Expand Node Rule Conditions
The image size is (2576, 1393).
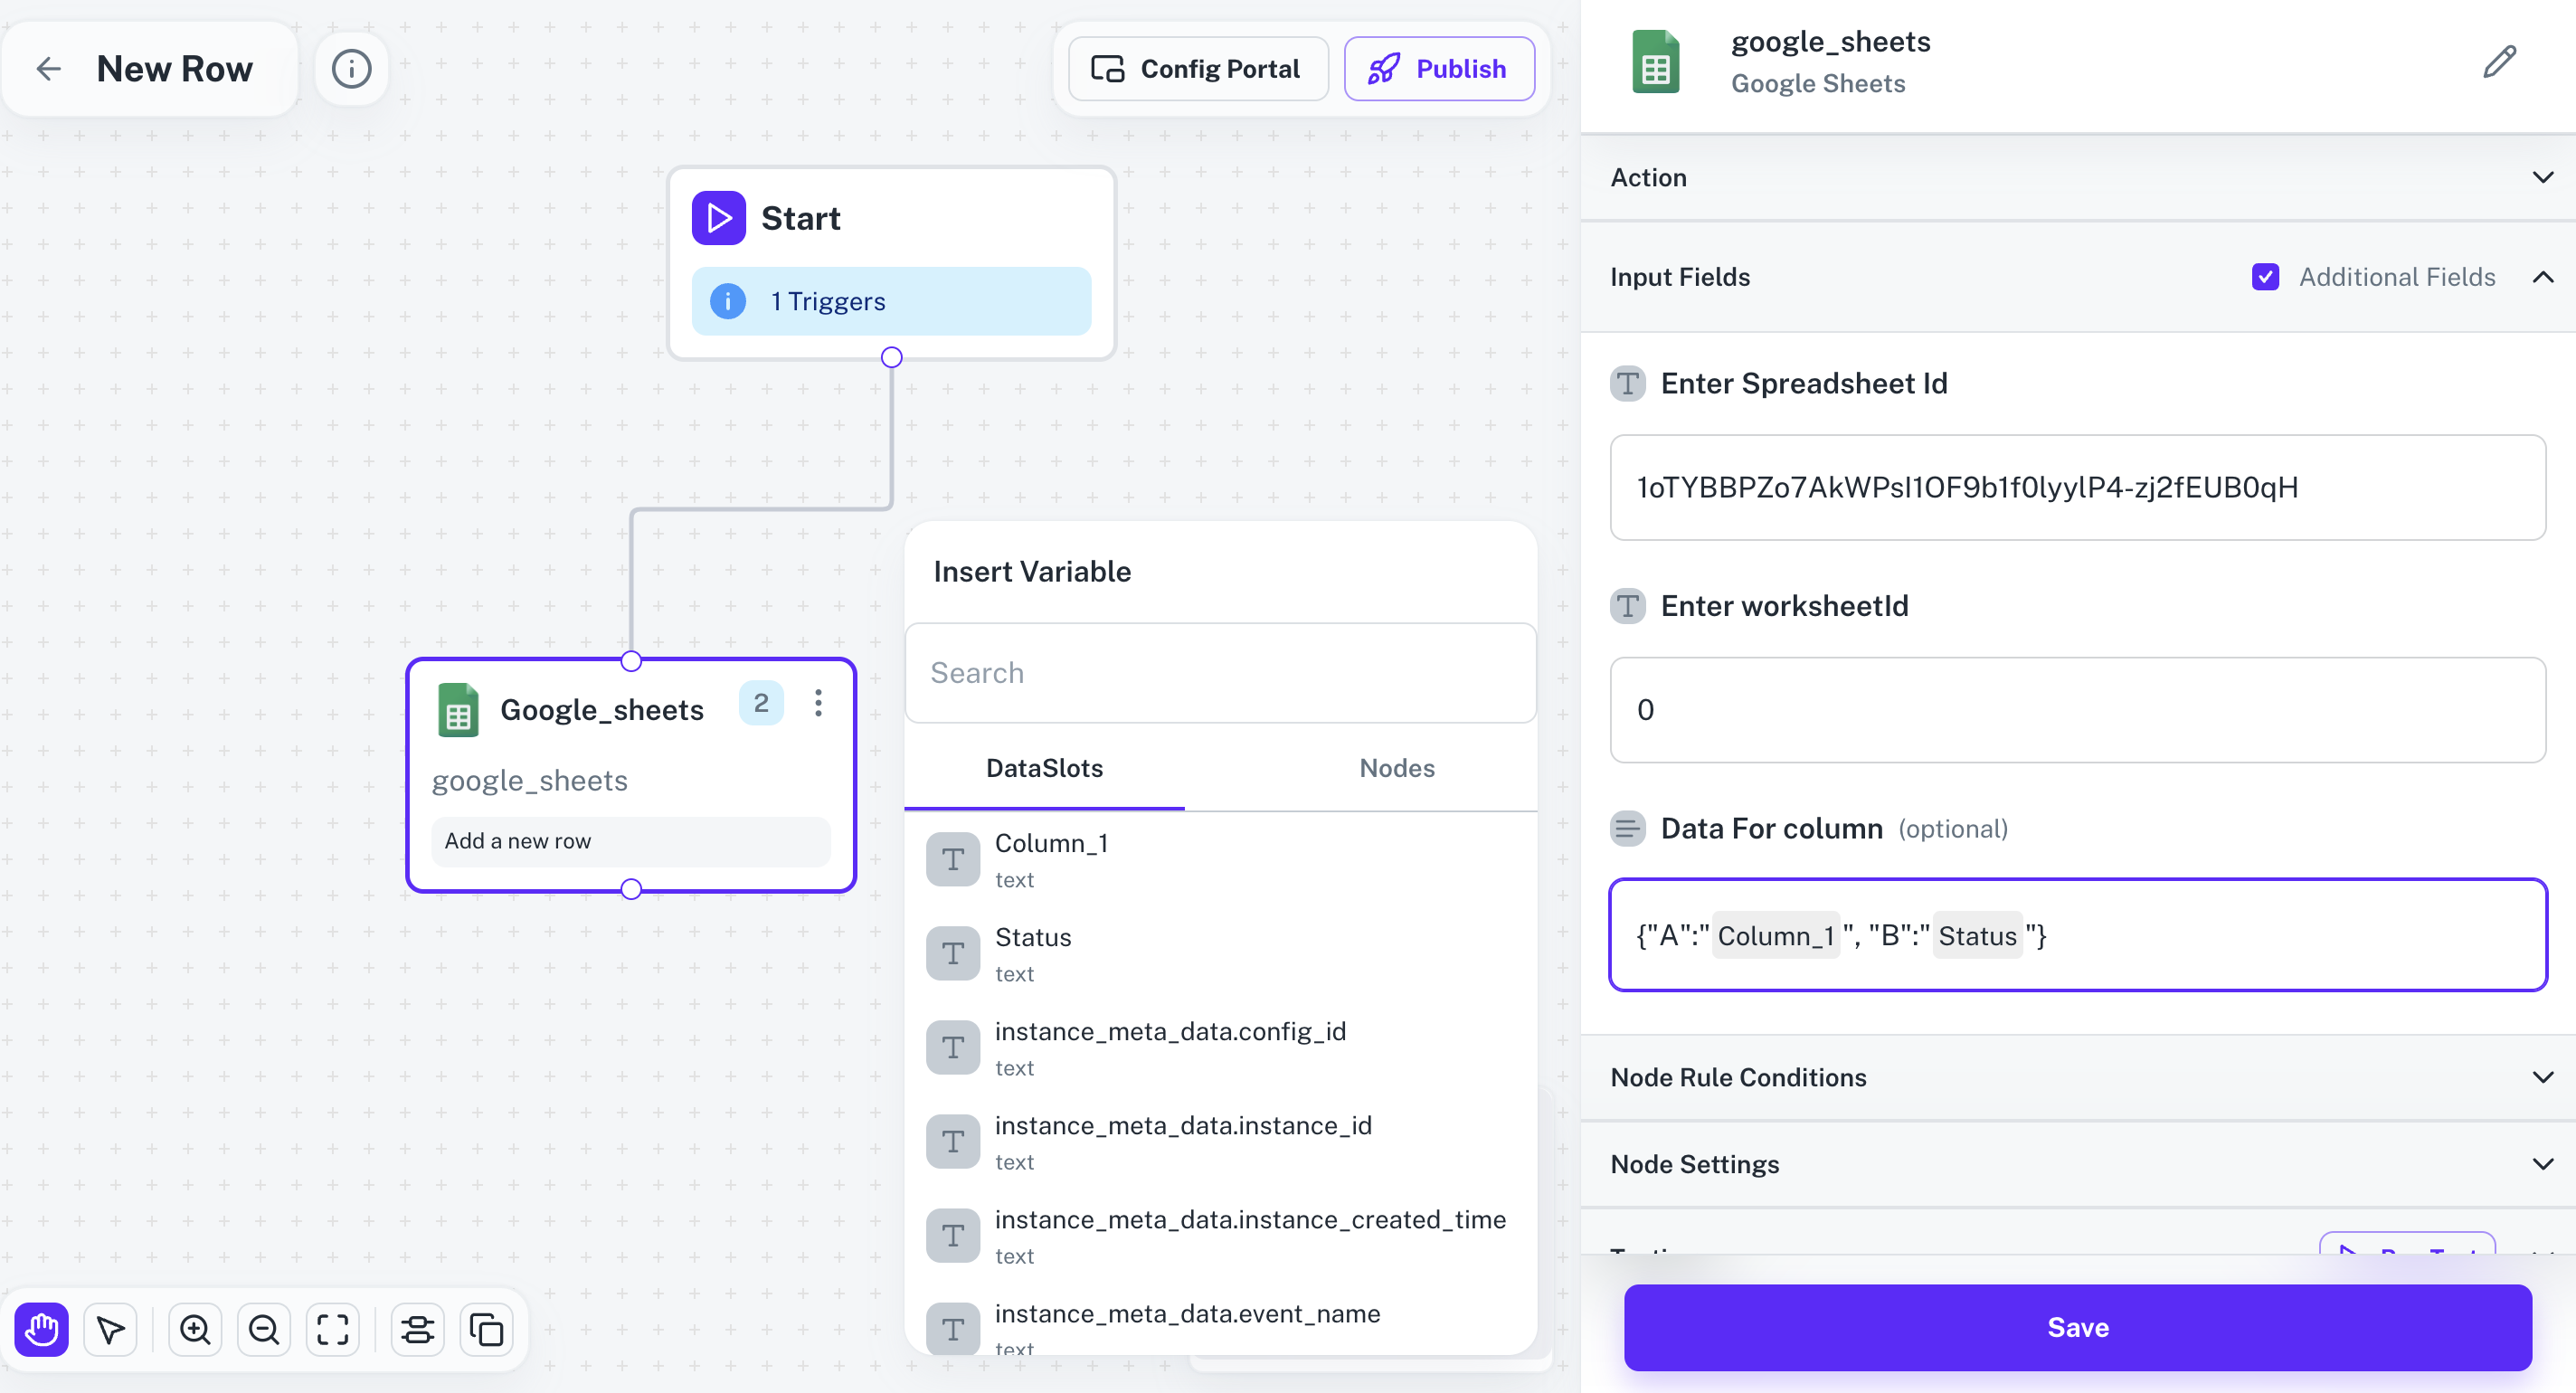(2544, 1077)
